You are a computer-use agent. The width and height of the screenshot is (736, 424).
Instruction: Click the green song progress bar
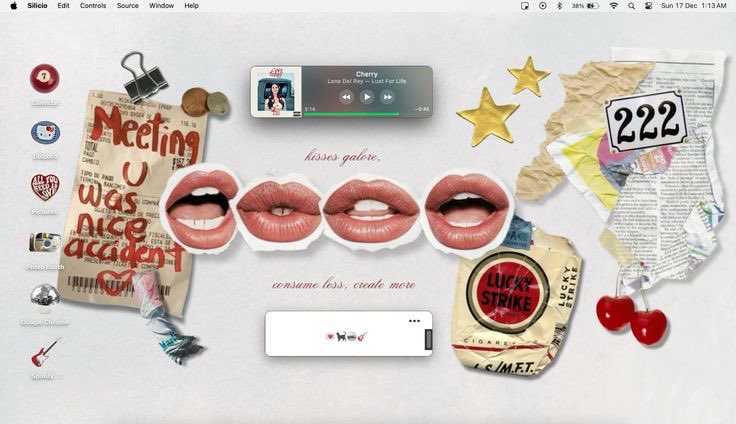352,114
